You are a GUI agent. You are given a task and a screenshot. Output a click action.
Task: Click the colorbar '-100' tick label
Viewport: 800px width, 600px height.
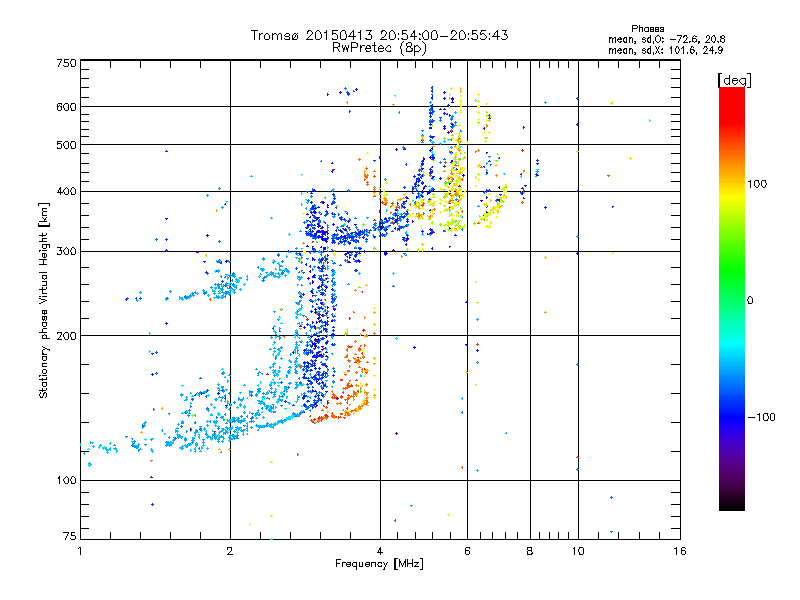coord(762,417)
